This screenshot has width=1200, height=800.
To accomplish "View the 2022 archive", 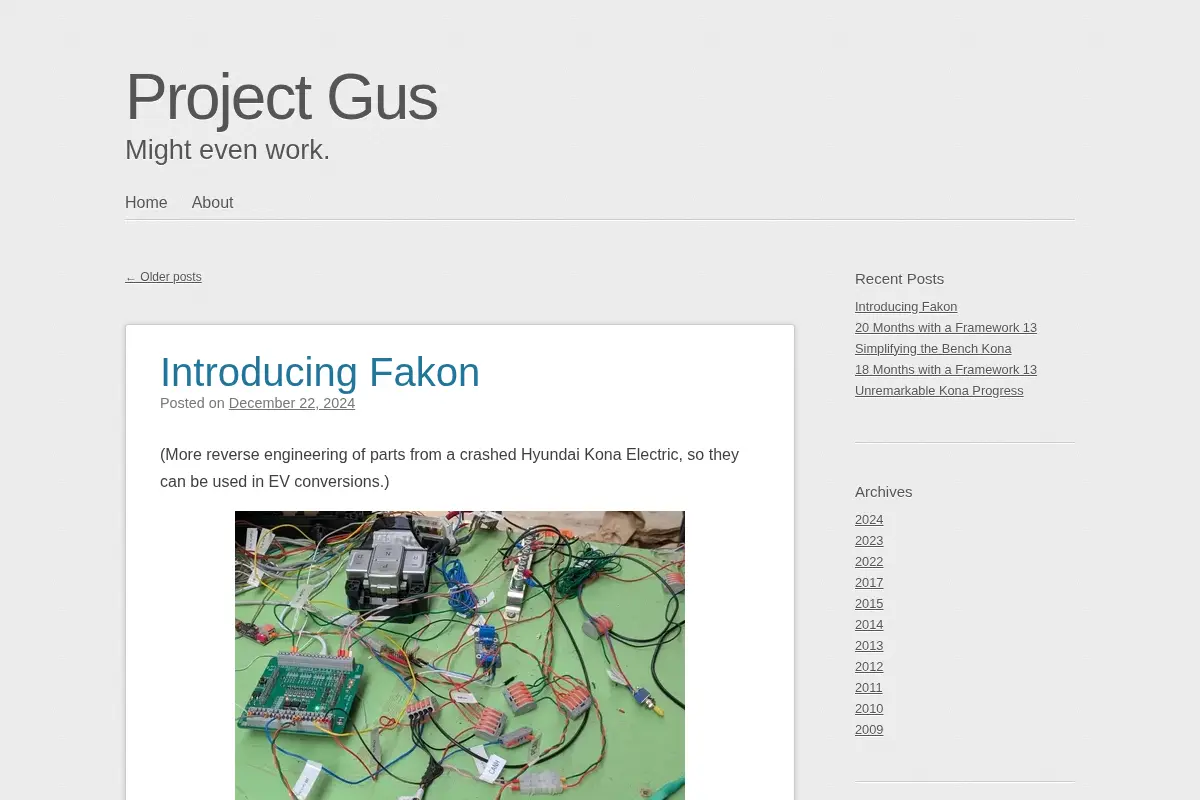I will click(x=869, y=561).
